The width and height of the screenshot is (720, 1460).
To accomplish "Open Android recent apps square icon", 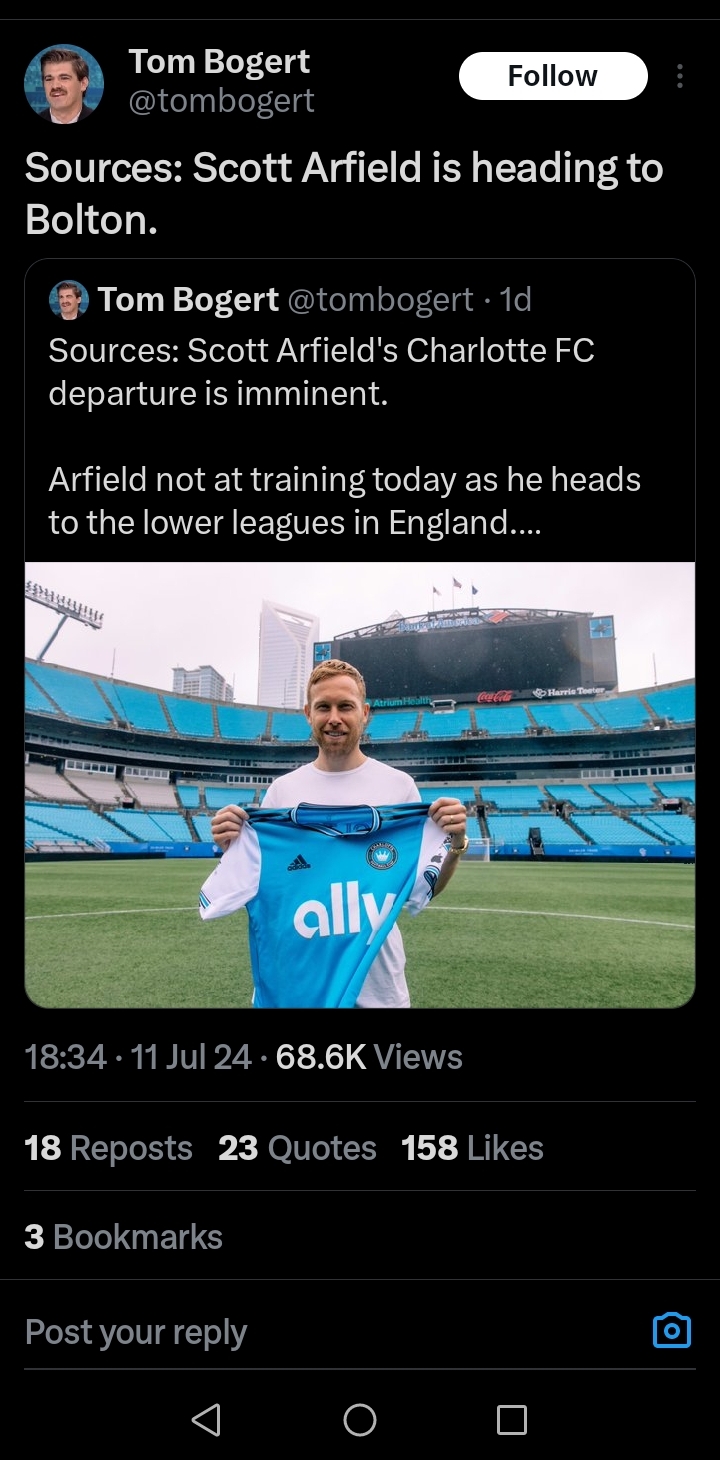I will tap(511, 1419).
